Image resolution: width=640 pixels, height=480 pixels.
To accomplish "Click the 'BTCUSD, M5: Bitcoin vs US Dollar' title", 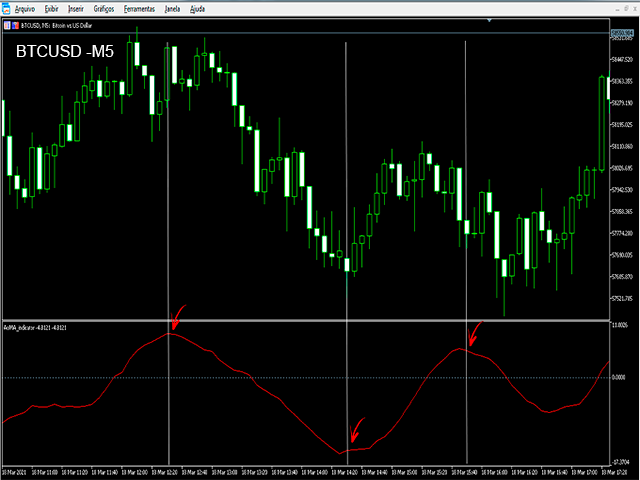I will pos(56,26).
